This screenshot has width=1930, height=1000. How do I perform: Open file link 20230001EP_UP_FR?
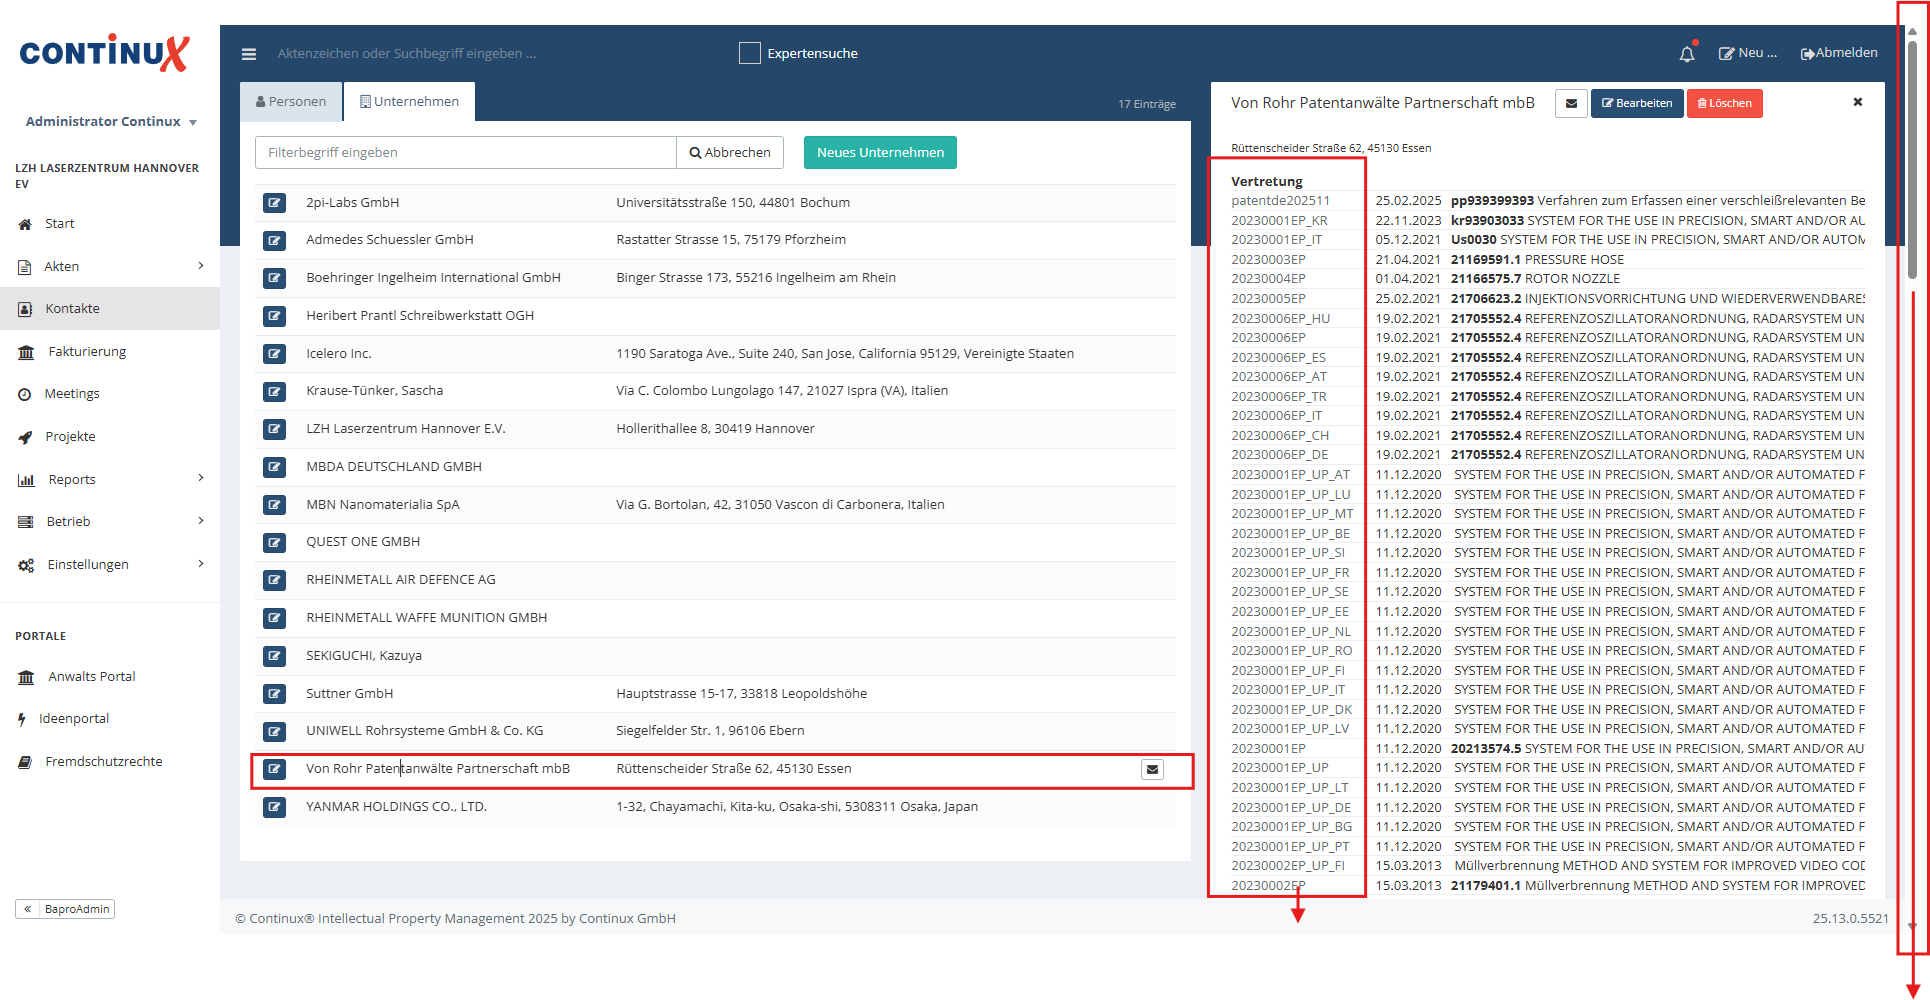(1290, 573)
